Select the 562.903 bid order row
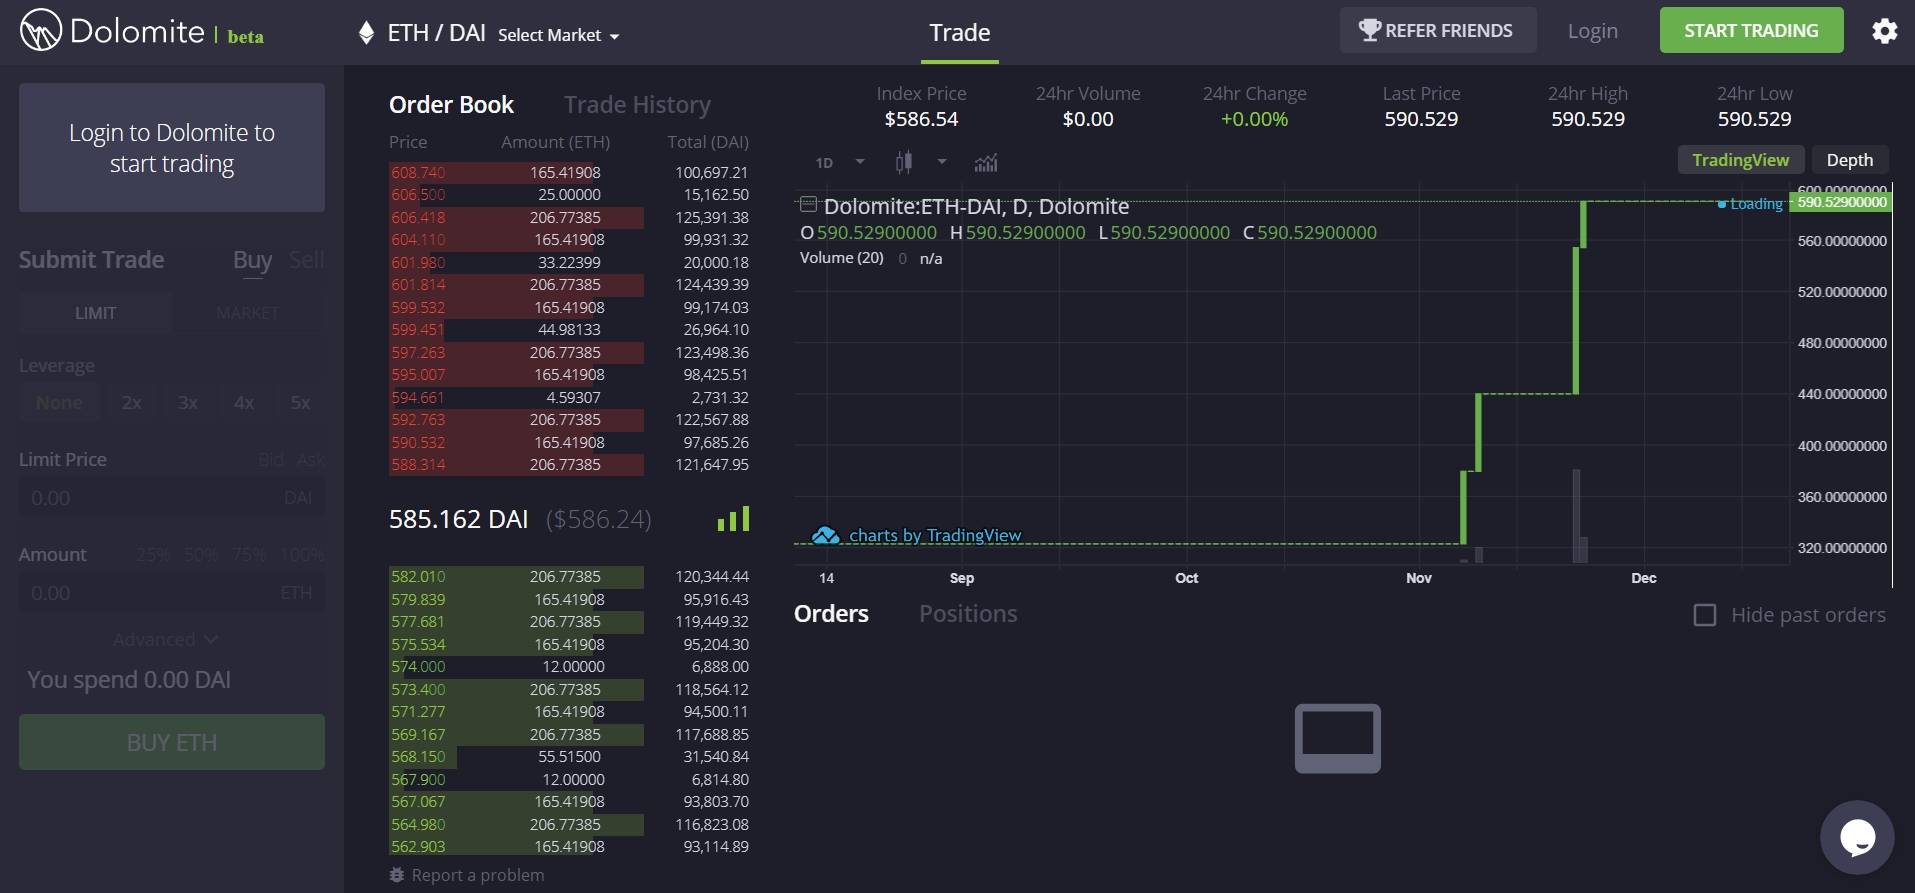 [569, 846]
